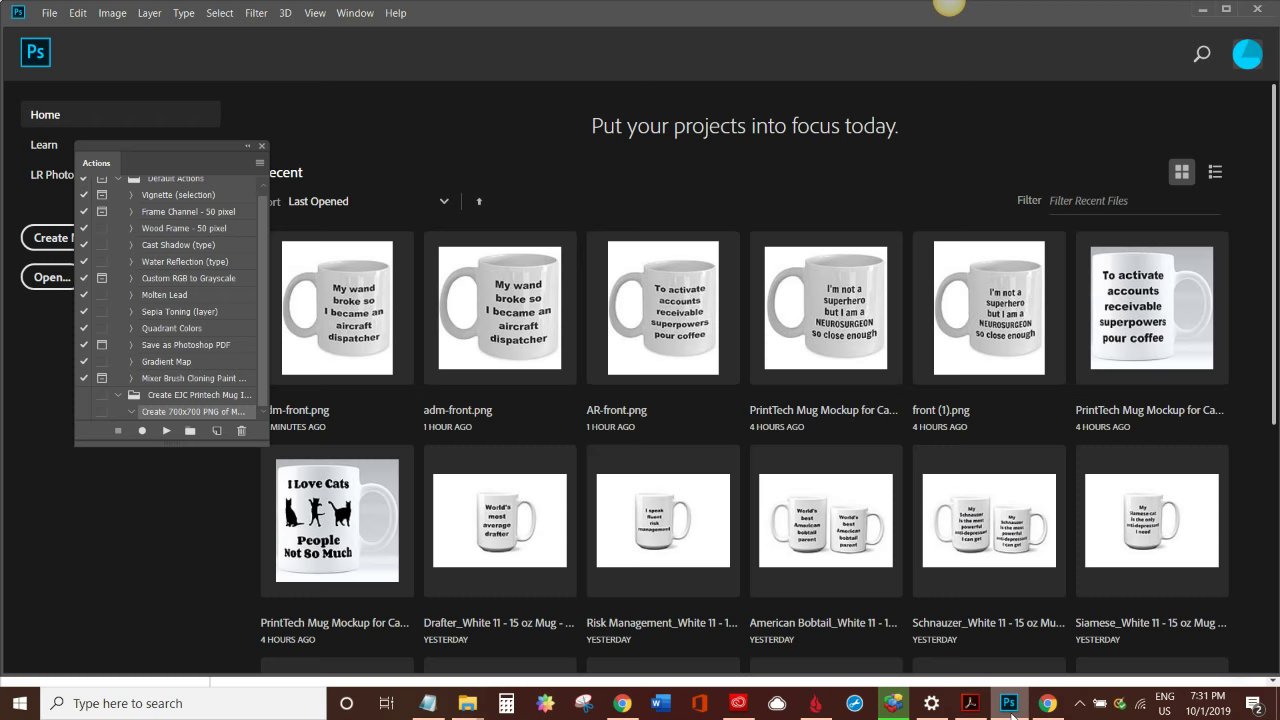Screen dimensions: 1280x720
Task: Go to the Home section
Action: tap(121, 115)
